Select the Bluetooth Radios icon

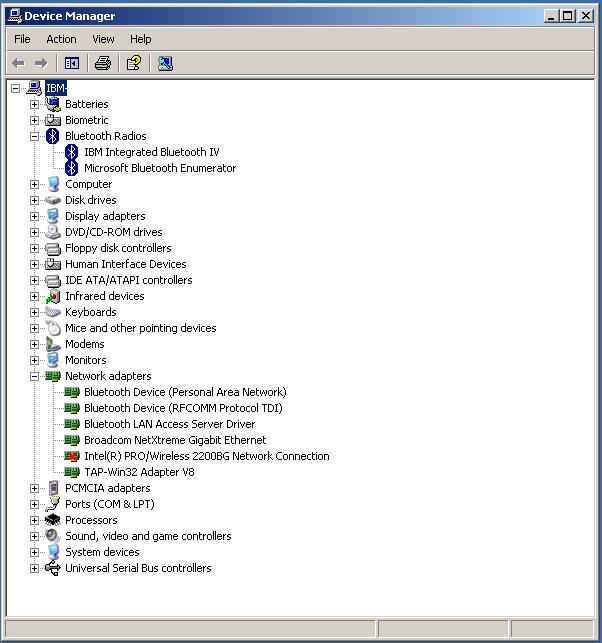pos(52,136)
